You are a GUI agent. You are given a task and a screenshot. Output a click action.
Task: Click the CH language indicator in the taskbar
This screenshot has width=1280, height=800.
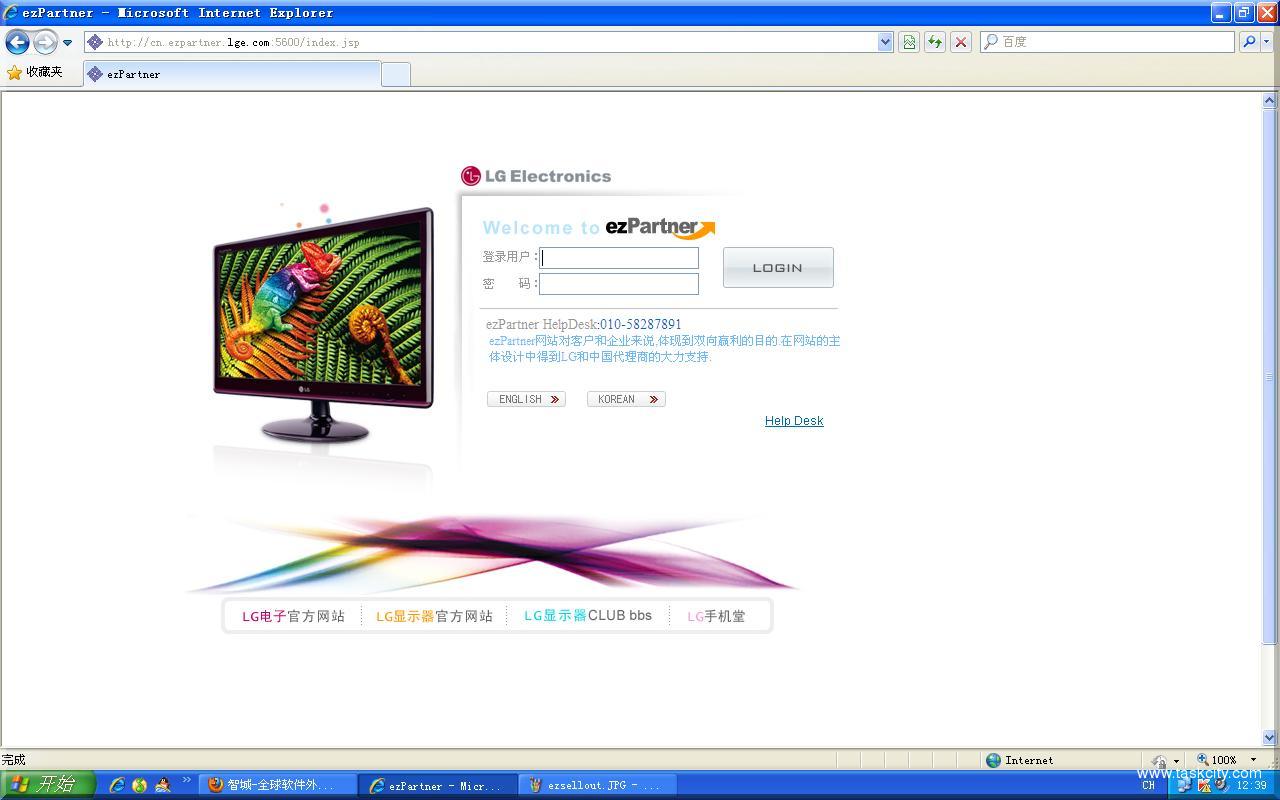1148,785
